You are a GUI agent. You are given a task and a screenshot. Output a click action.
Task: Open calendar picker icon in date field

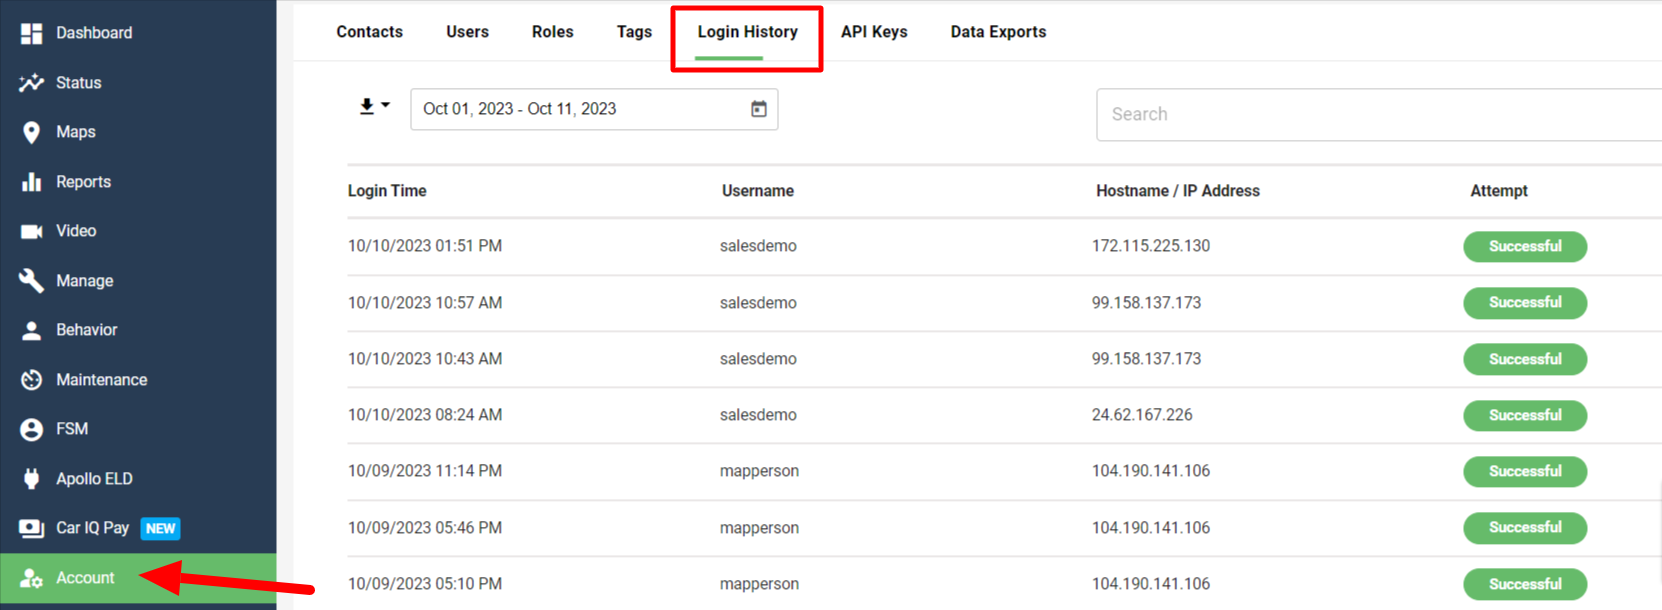click(759, 109)
